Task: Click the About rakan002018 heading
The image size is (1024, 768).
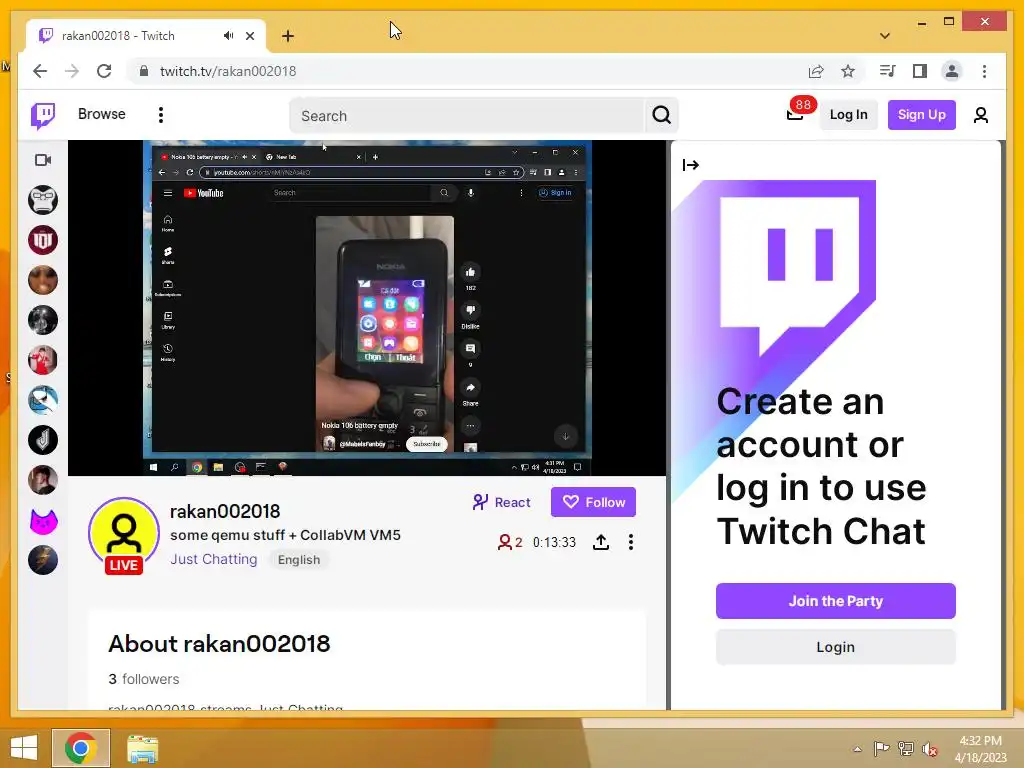Action: click(x=219, y=644)
